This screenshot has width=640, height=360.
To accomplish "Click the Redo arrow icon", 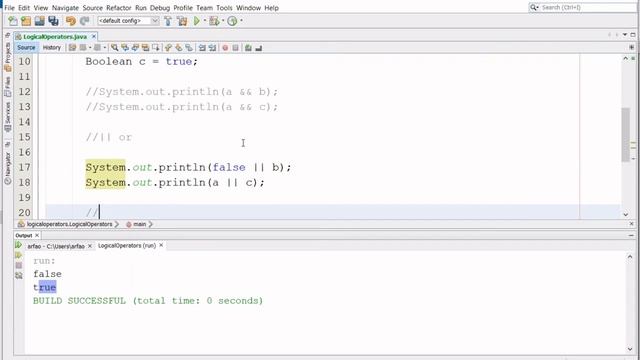I will (x=84, y=21).
